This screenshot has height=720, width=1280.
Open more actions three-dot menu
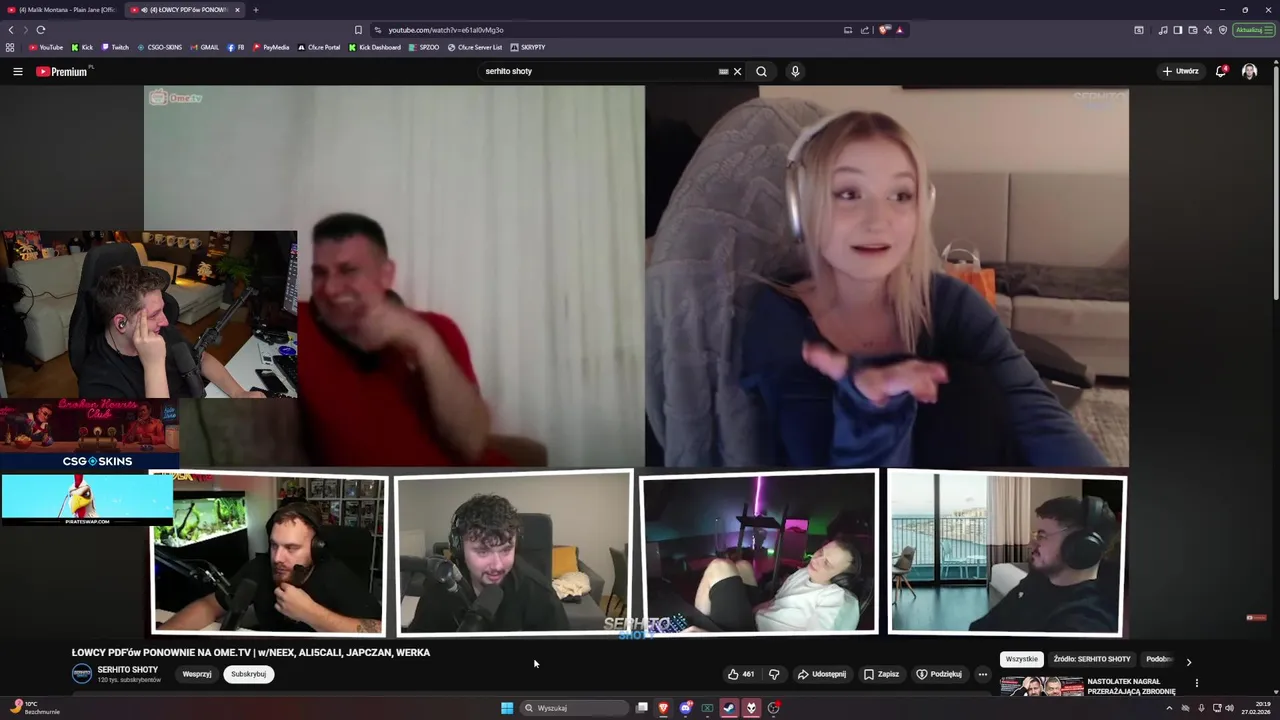click(x=982, y=674)
